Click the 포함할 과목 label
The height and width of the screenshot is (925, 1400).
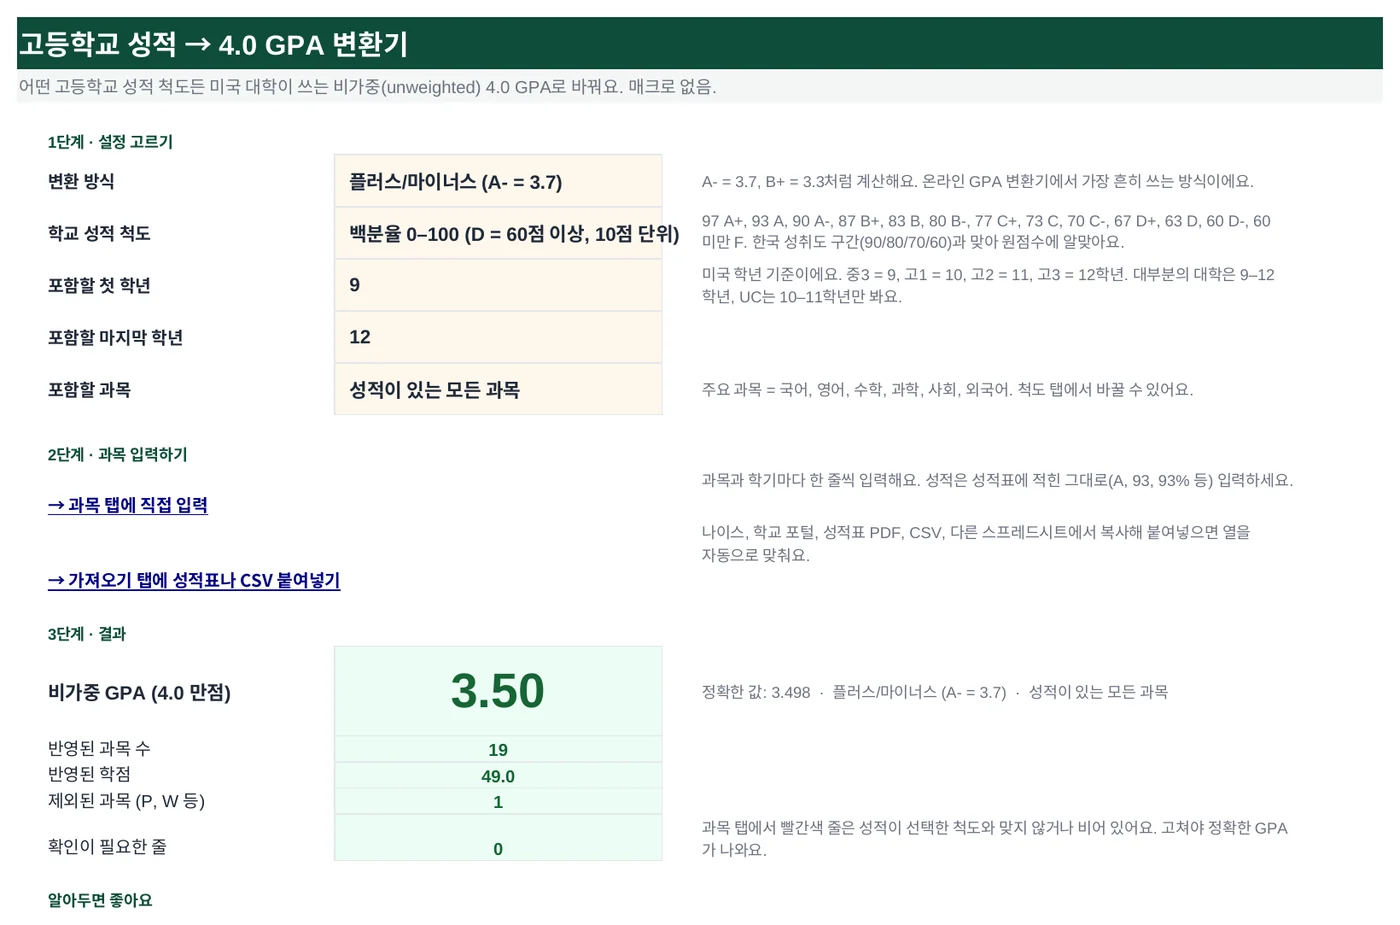click(89, 389)
